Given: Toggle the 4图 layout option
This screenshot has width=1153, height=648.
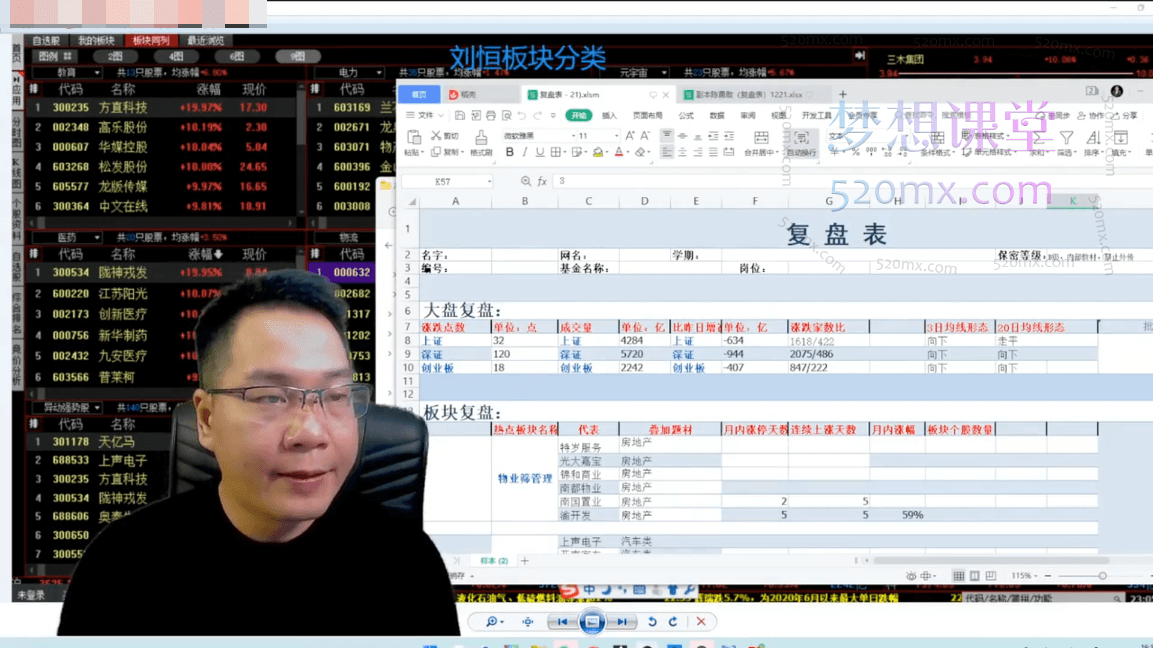Looking at the screenshot, I should pos(176,57).
